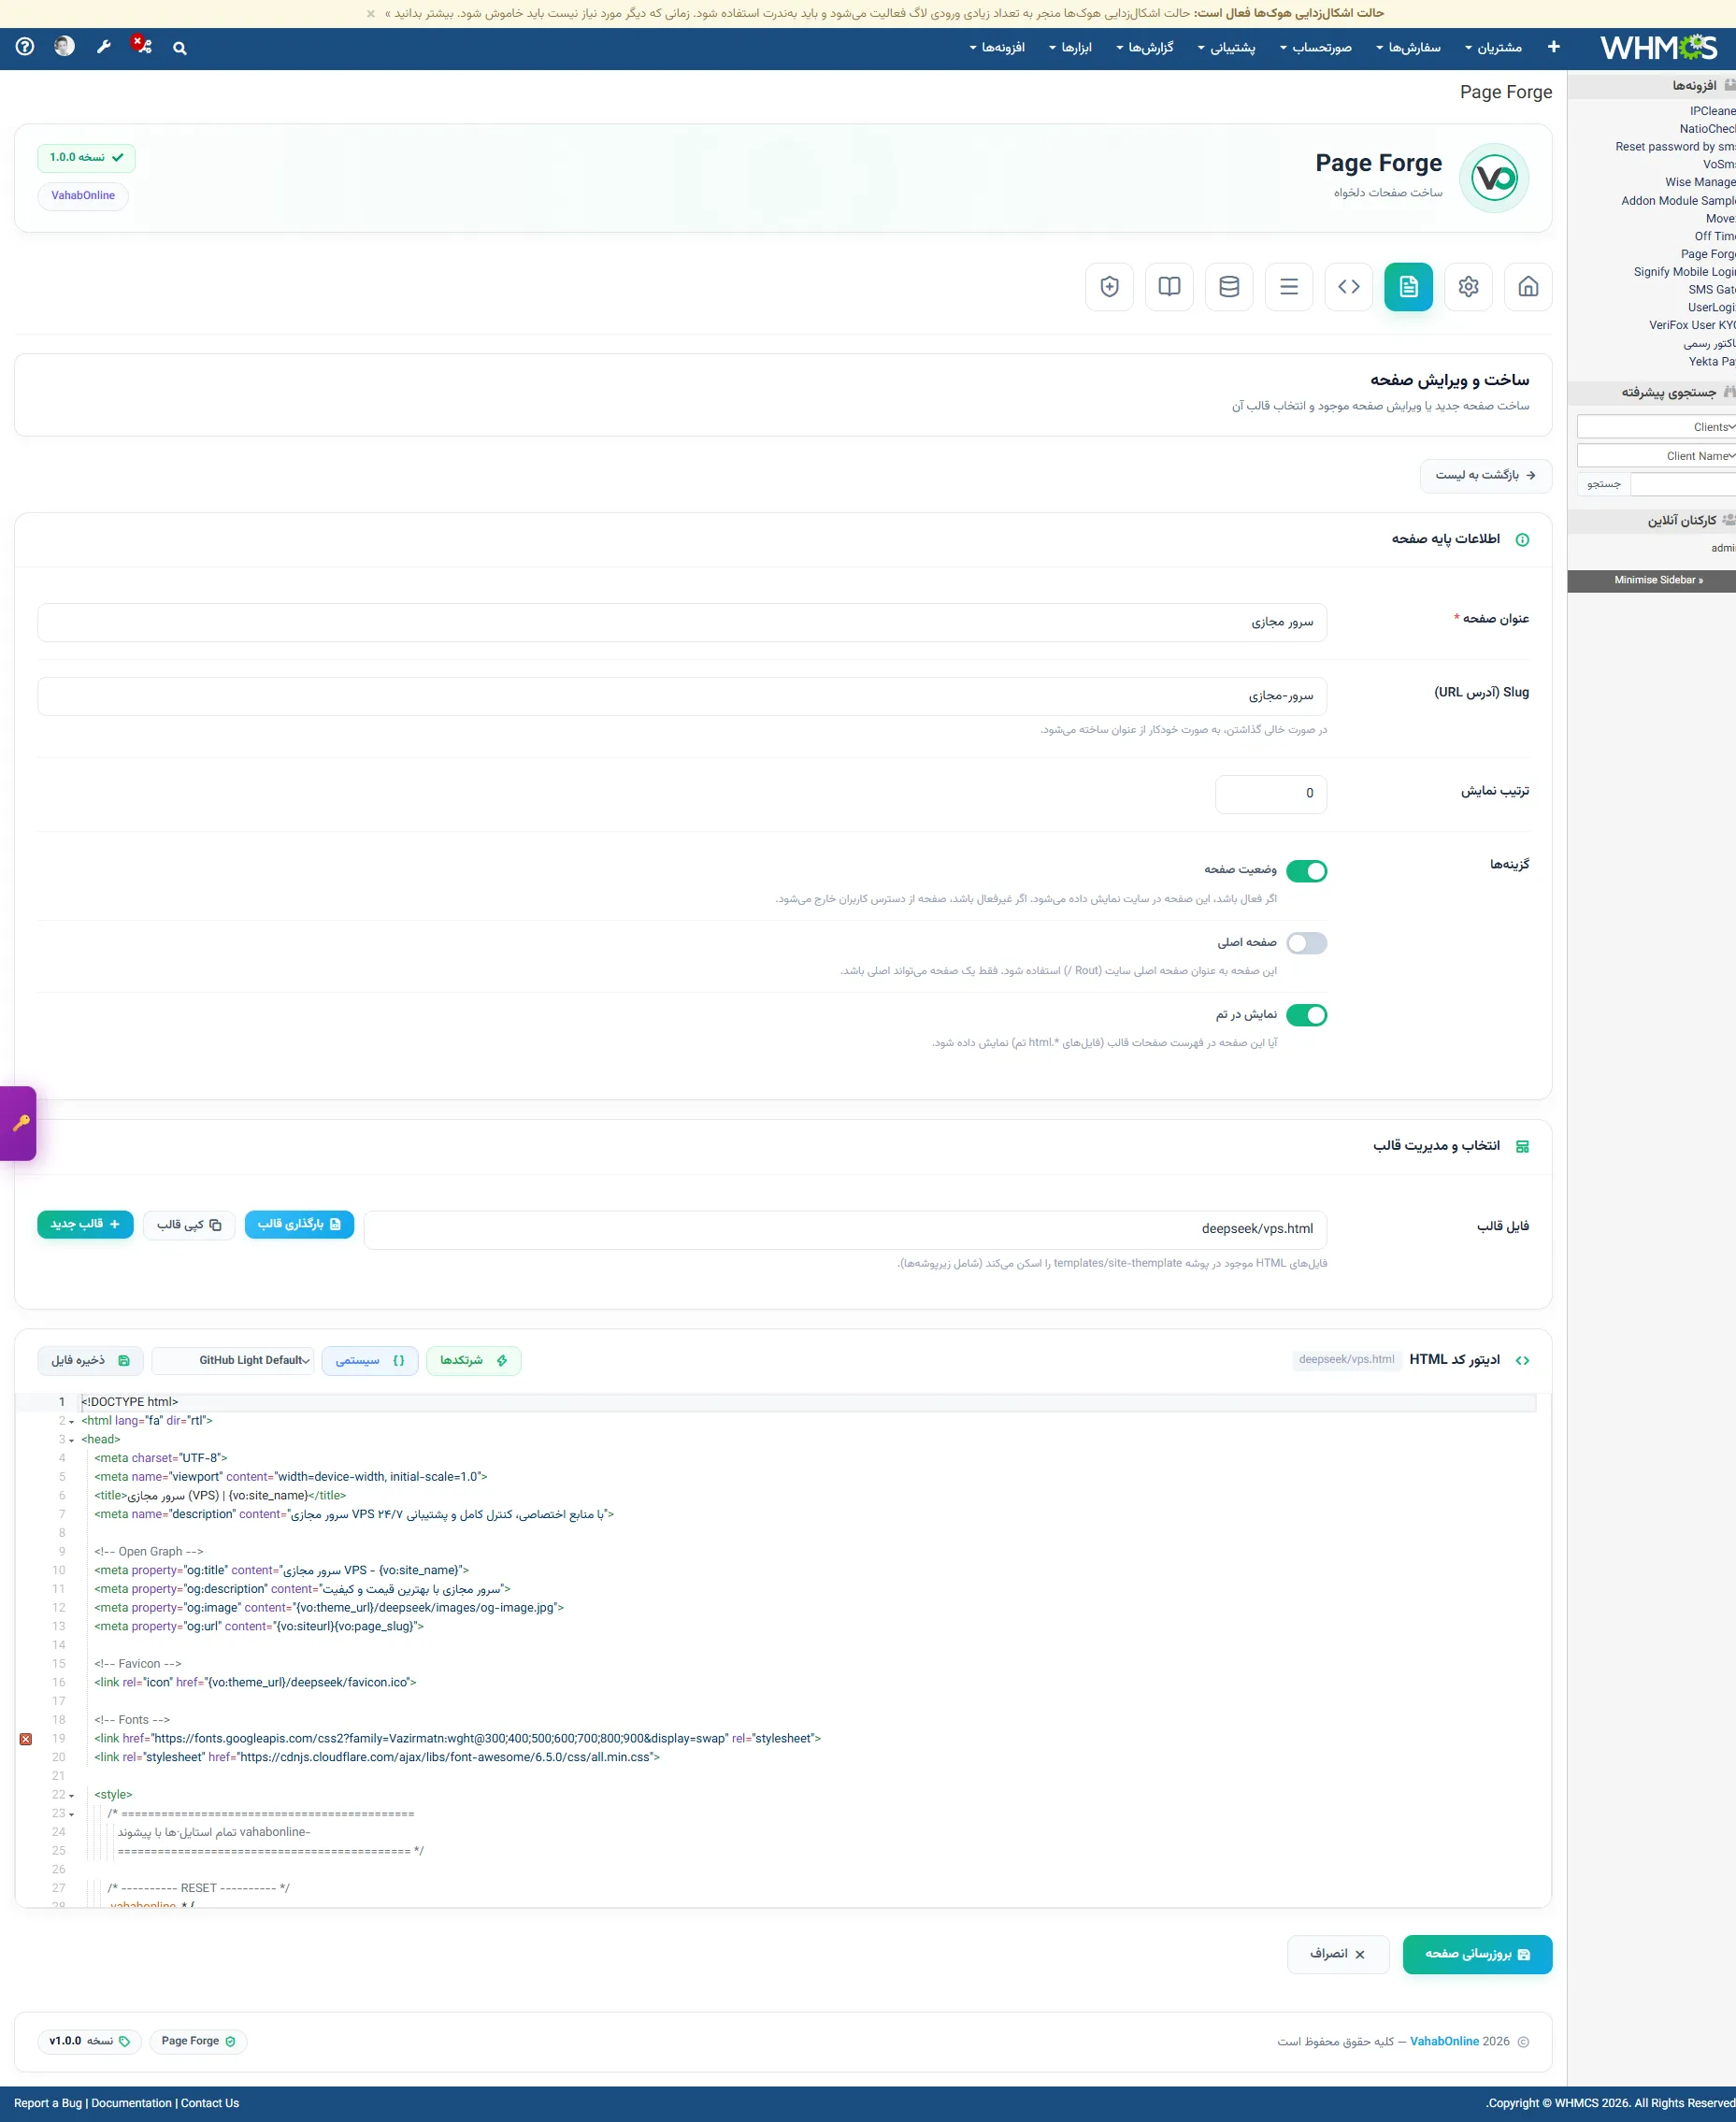
Task: Enable the صفحه اصلی switch
Action: click(1305, 943)
